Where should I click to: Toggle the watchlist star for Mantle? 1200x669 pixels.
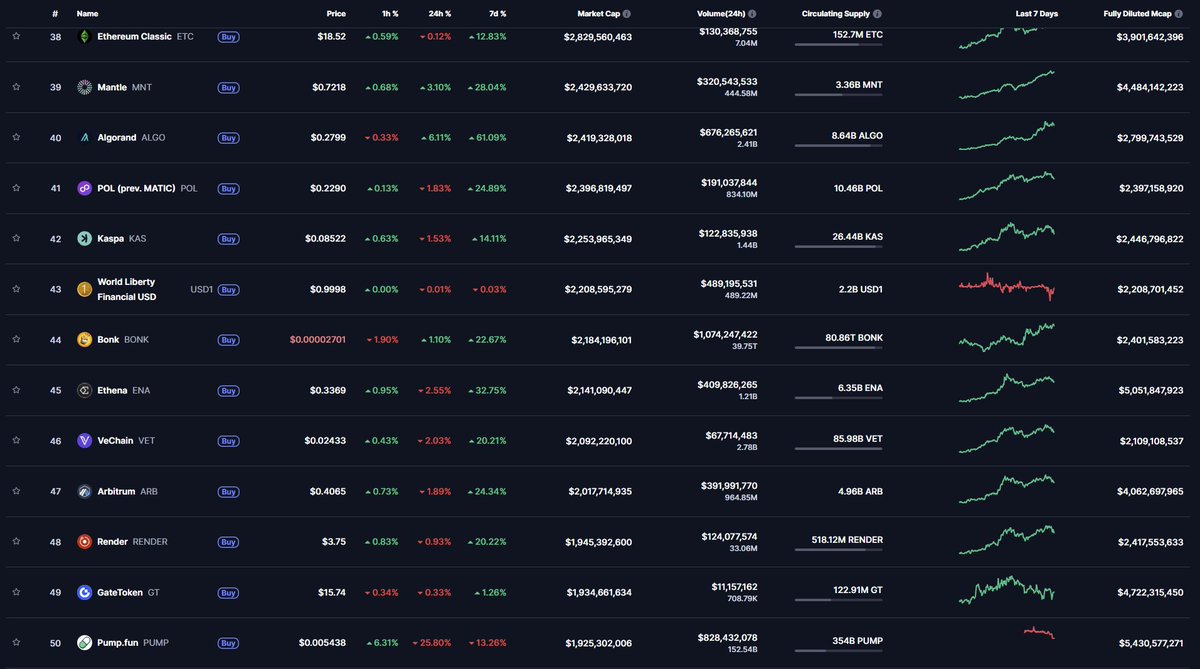tap(16, 87)
